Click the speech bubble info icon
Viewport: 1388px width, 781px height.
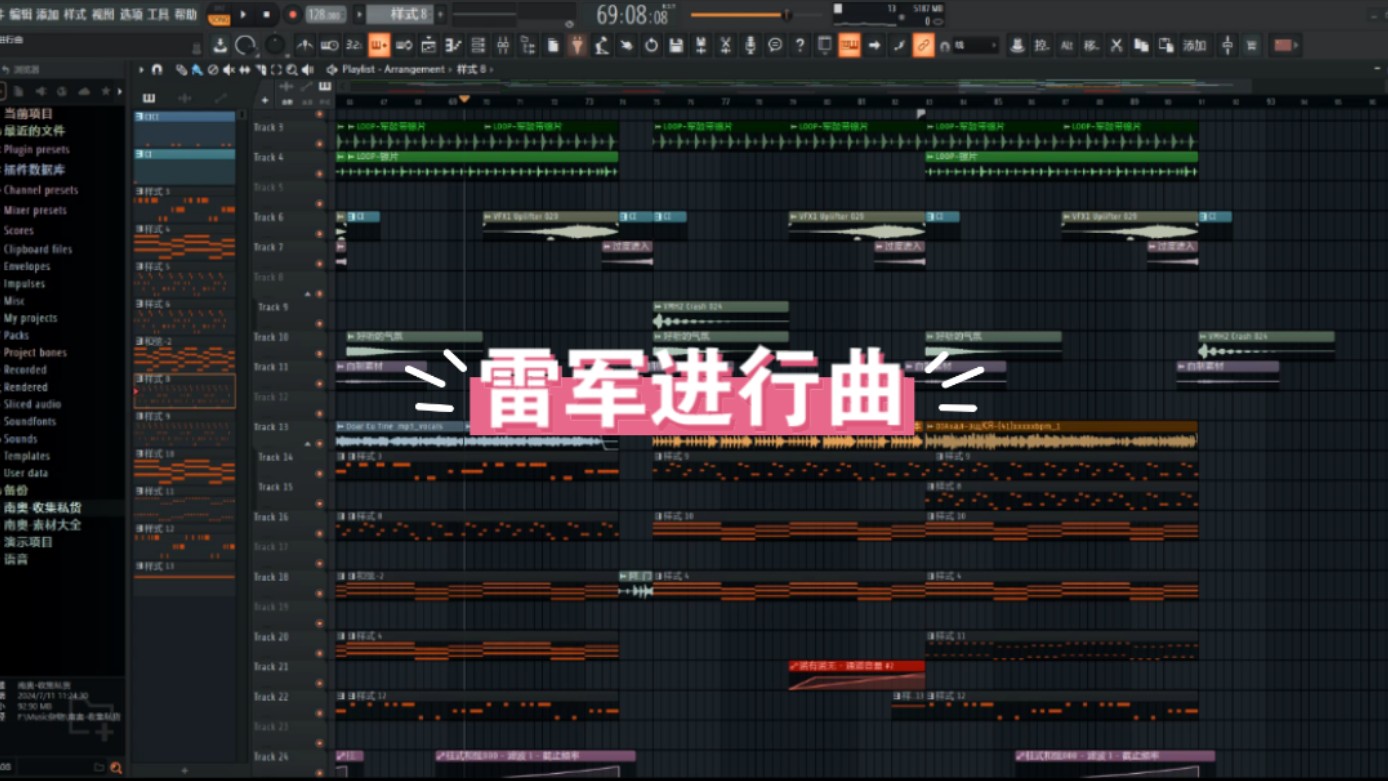(x=775, y=45)
